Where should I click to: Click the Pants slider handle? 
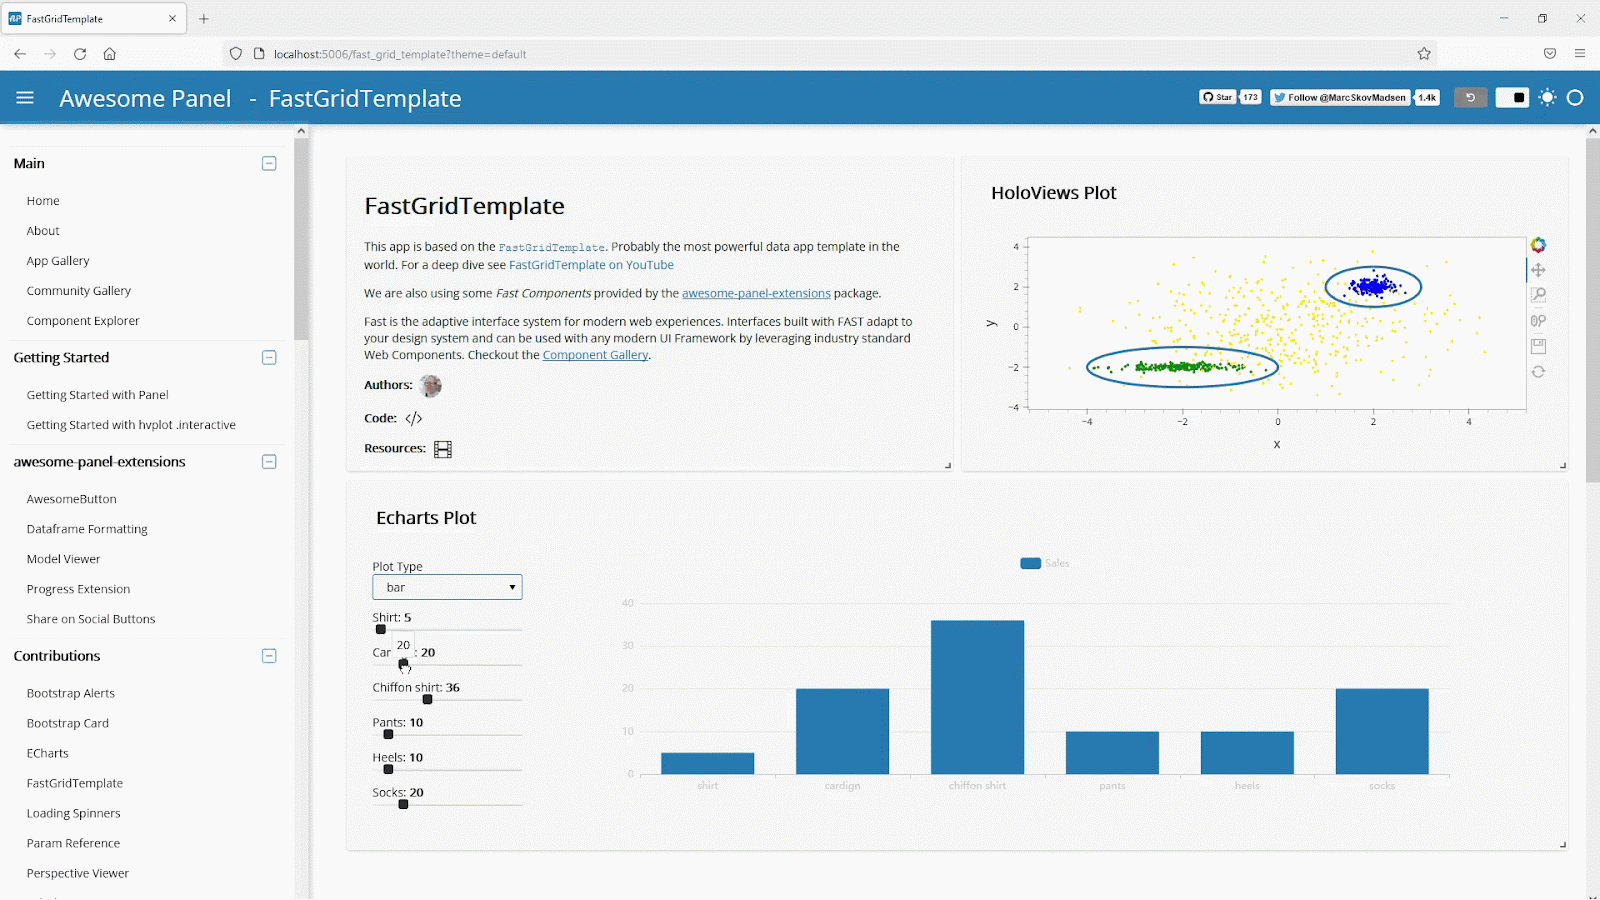tap(388, 735)
